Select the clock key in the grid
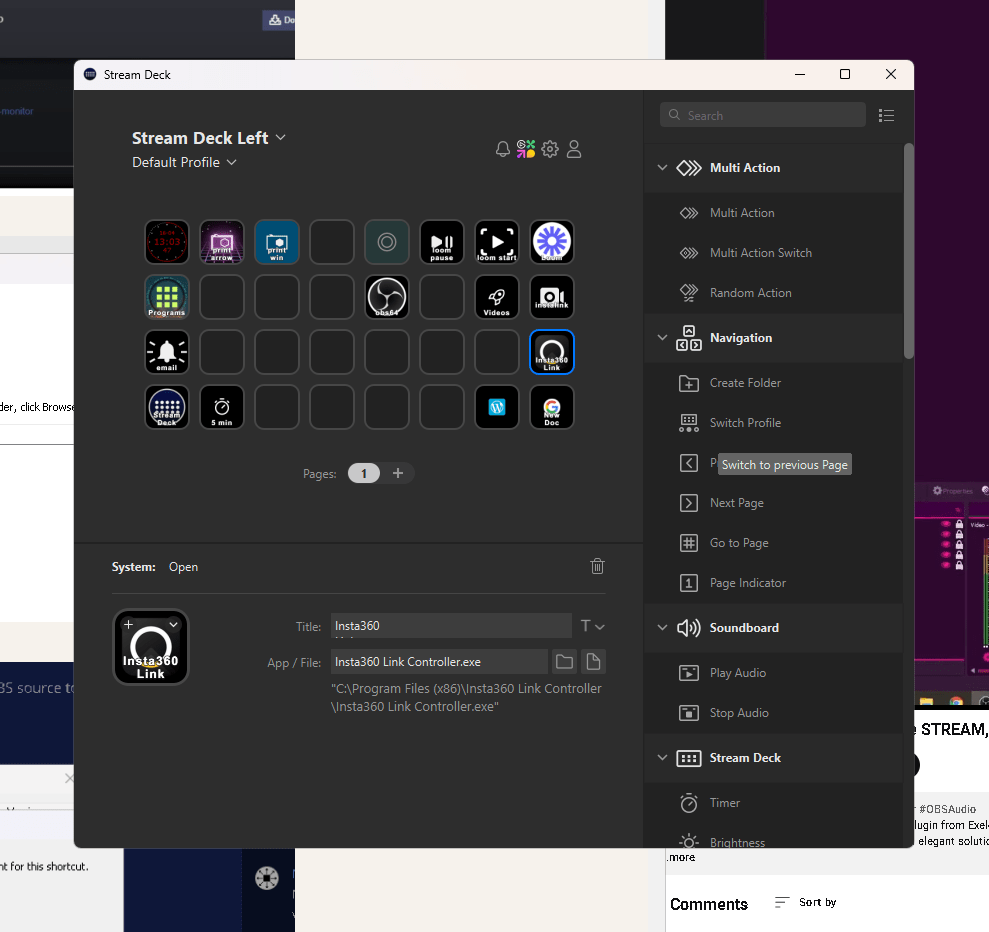The image size is (989, 932). [167, 242]
